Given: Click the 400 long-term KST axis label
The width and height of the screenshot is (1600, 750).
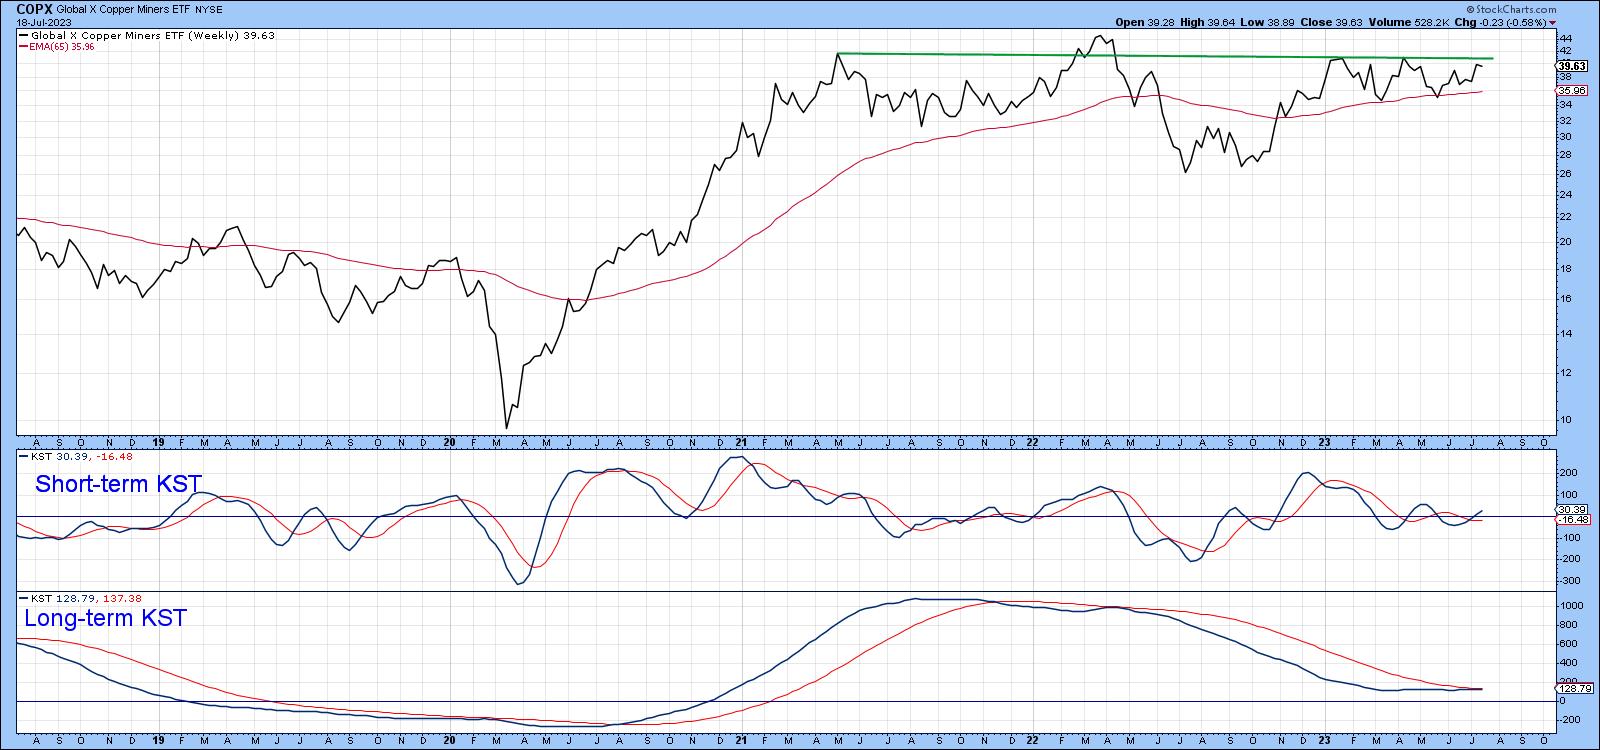Looking at the screenshot, I should coord(1568,663).
